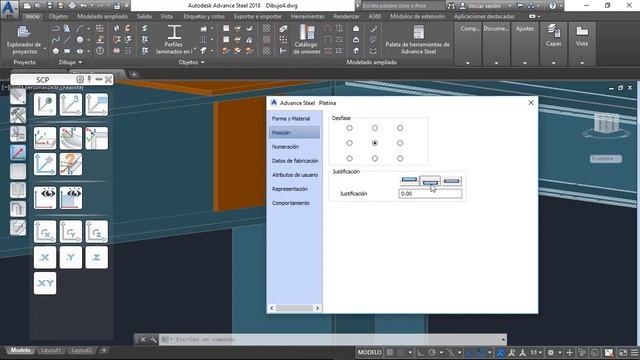Click the hammer and wrench tools icon
The image size is (640, 360).
18,116
